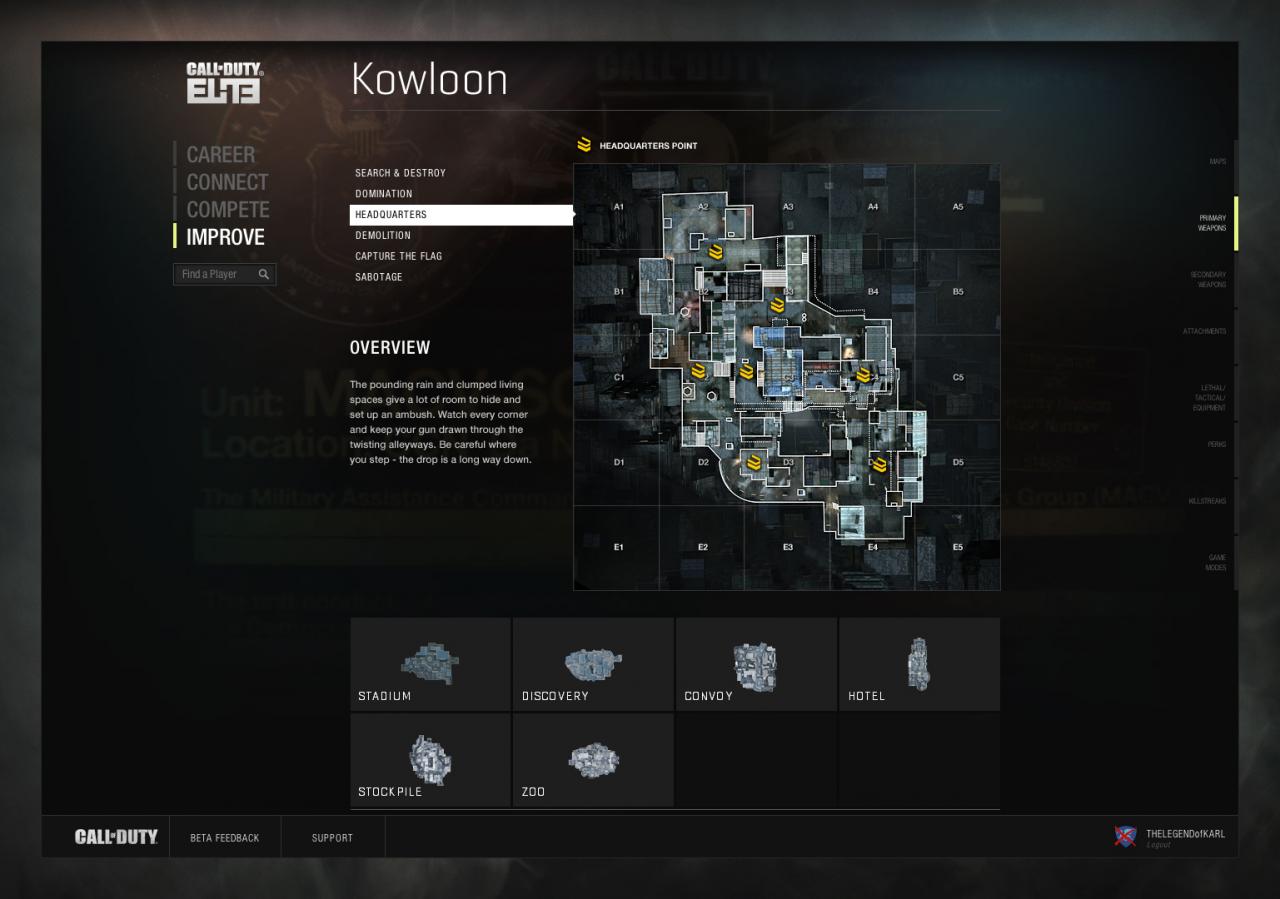Screen dimensions: 1280x899
Task: Click the search magnifier icon in Find a Player
Action: [263, 274]
